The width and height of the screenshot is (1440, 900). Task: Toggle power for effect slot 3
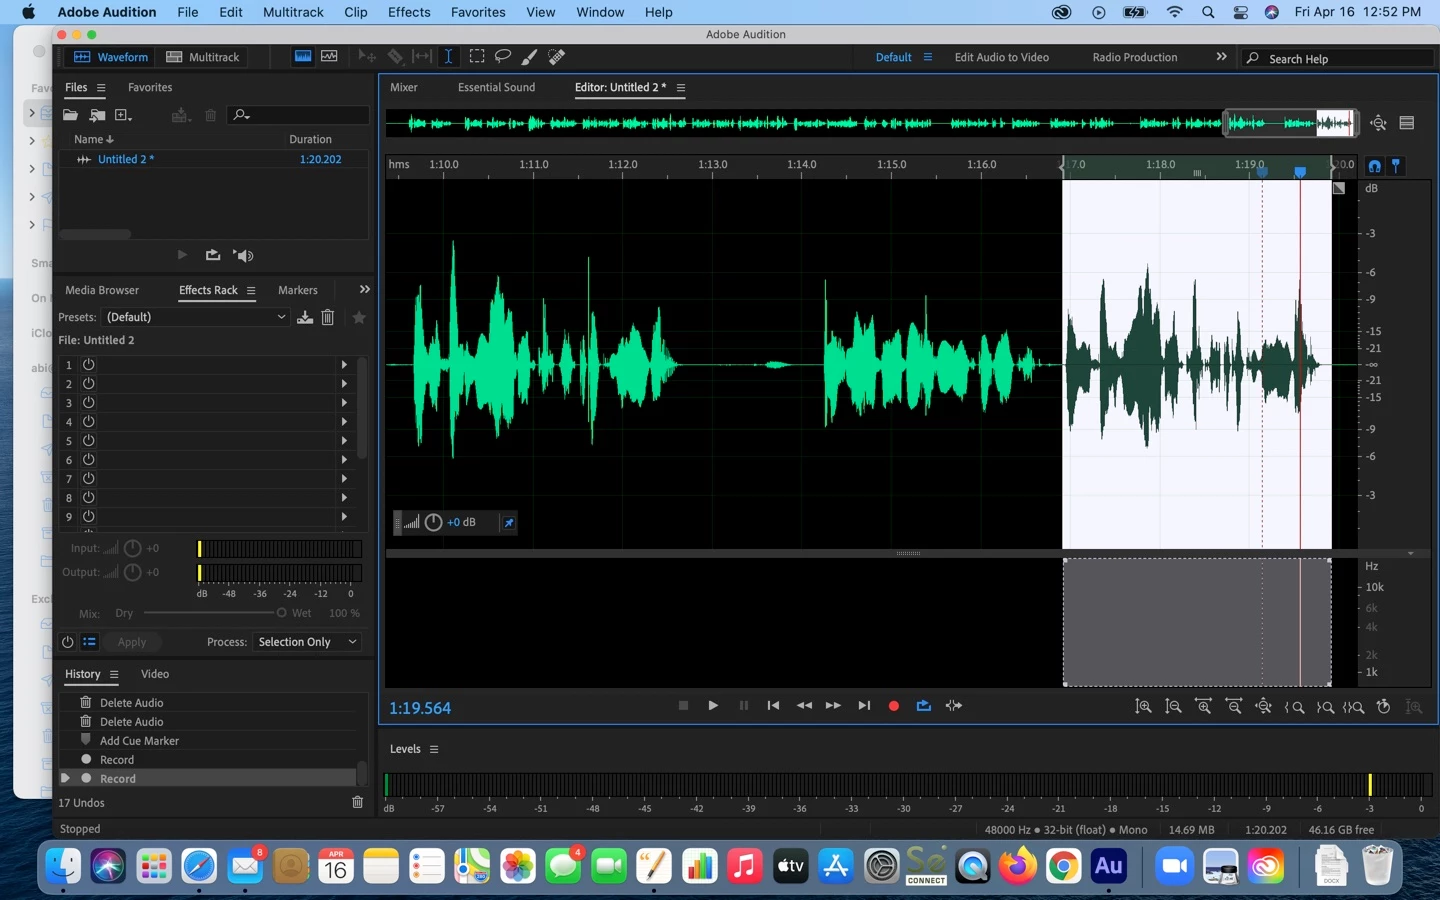click(88, 403)
